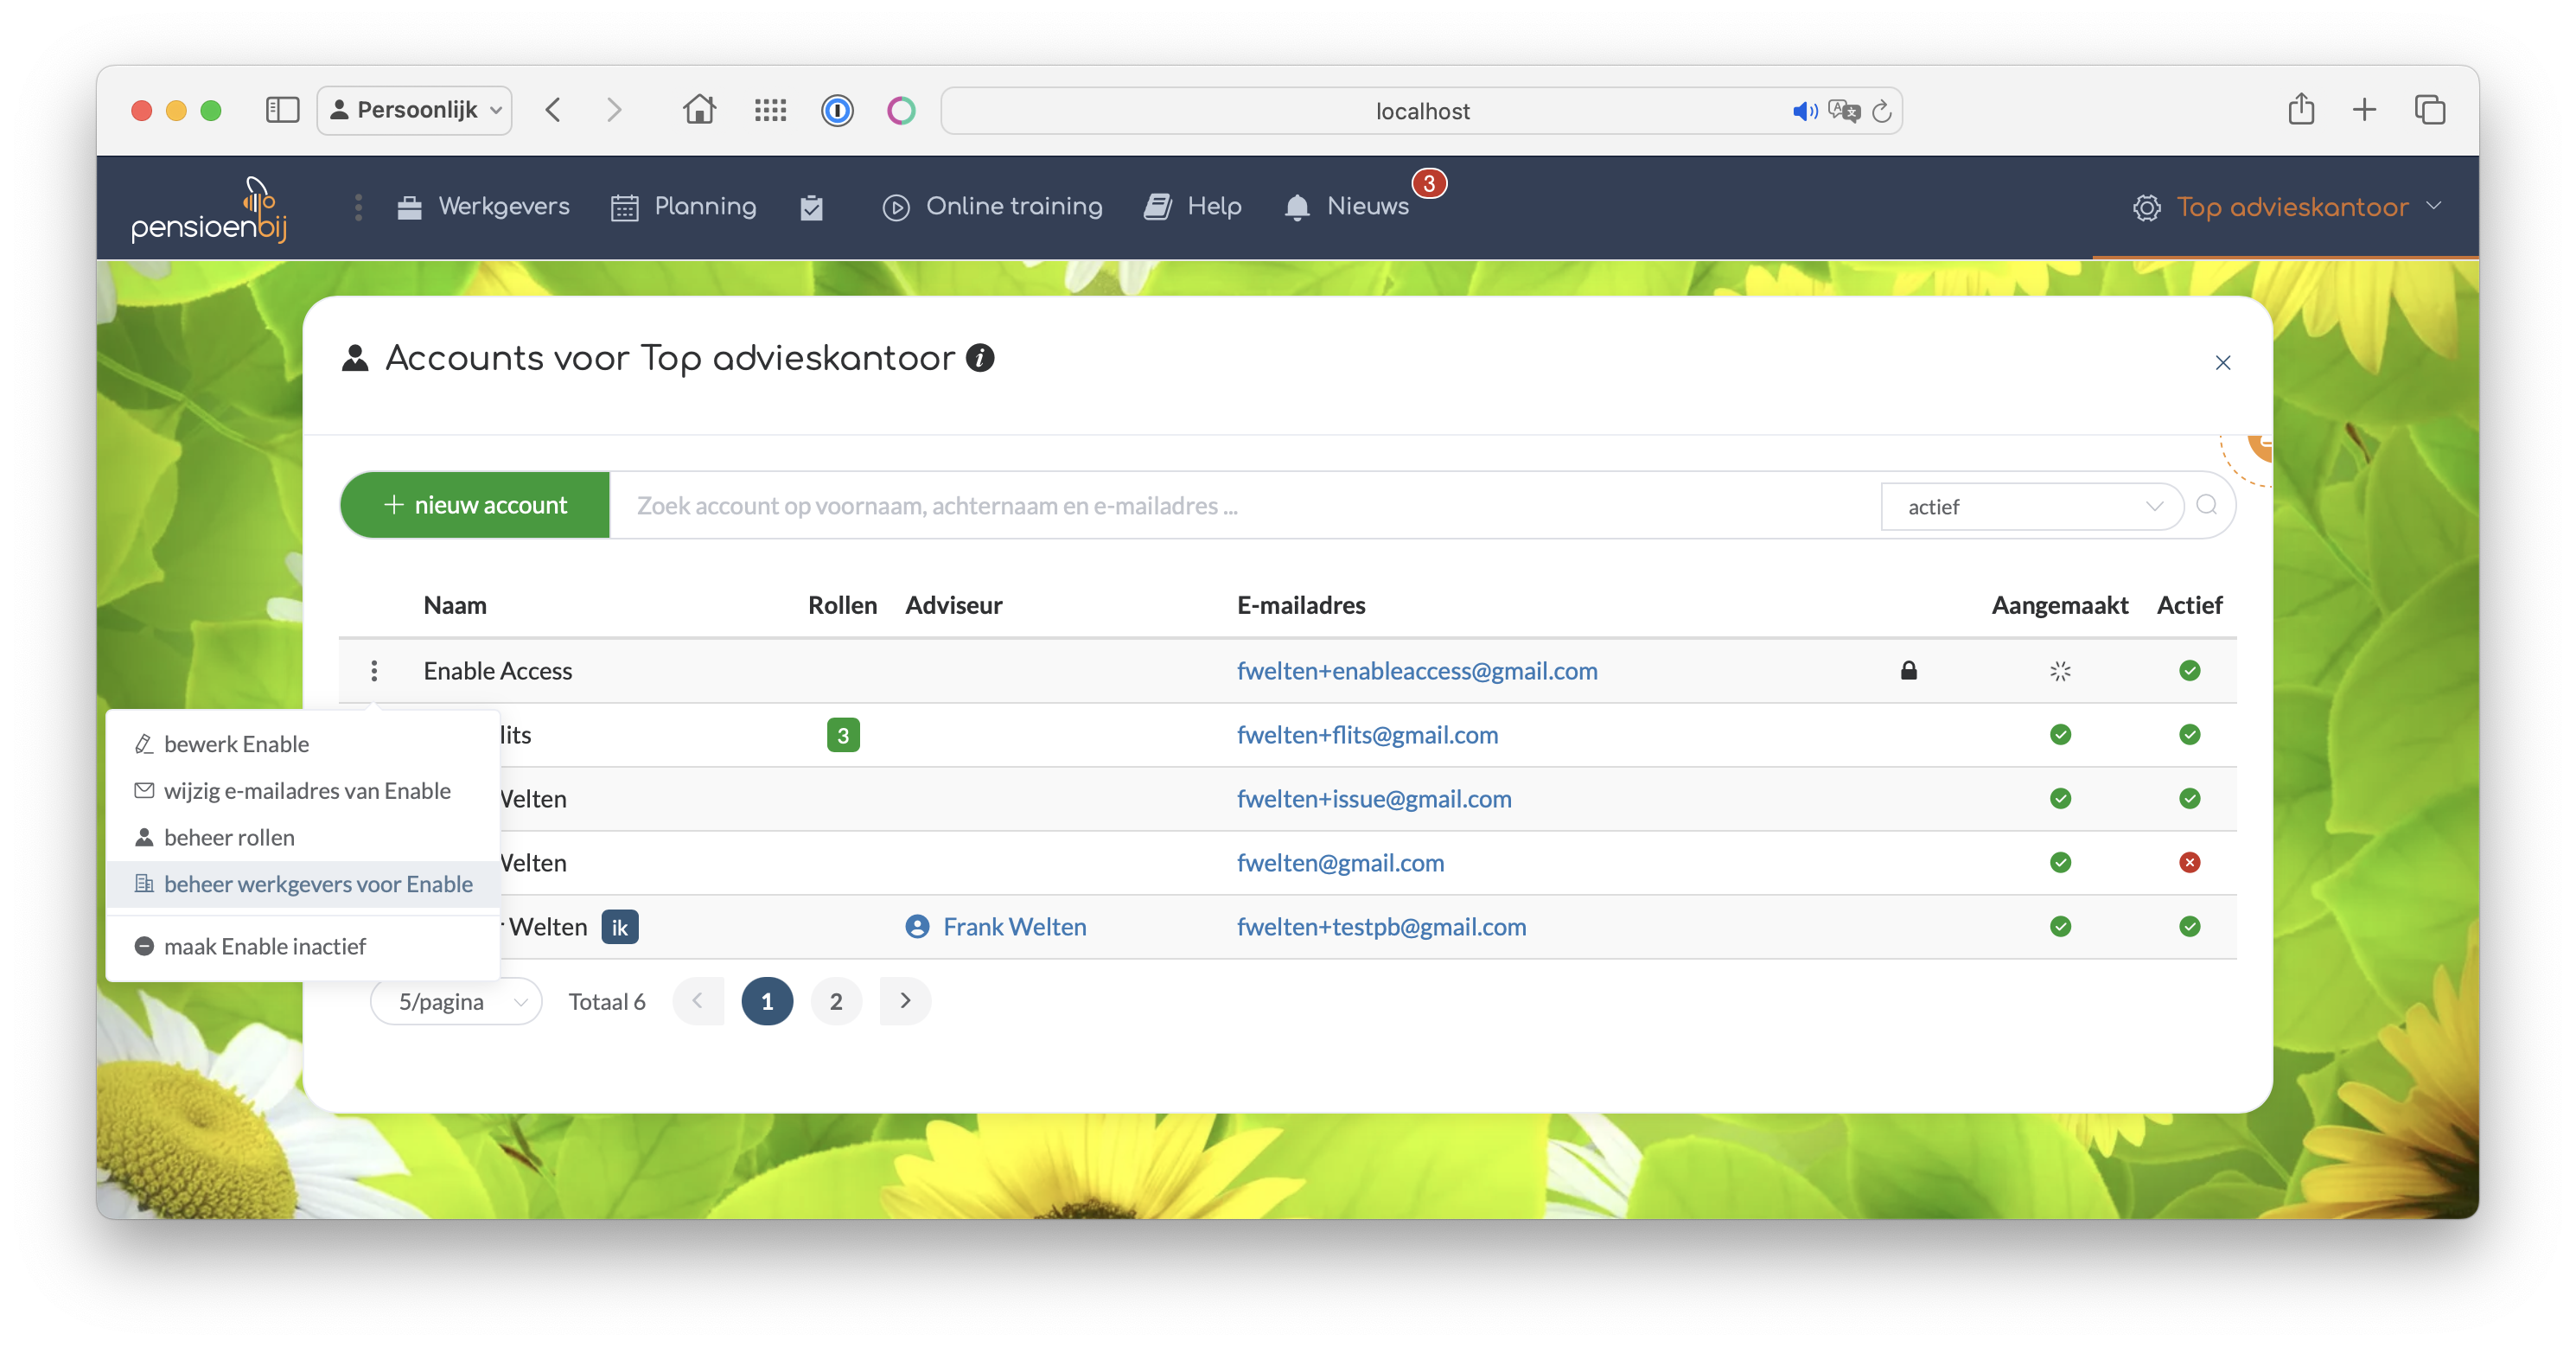Go to pagination page 2
This screenshot has height=1347, width=2576.
[x=836, y=1001]
